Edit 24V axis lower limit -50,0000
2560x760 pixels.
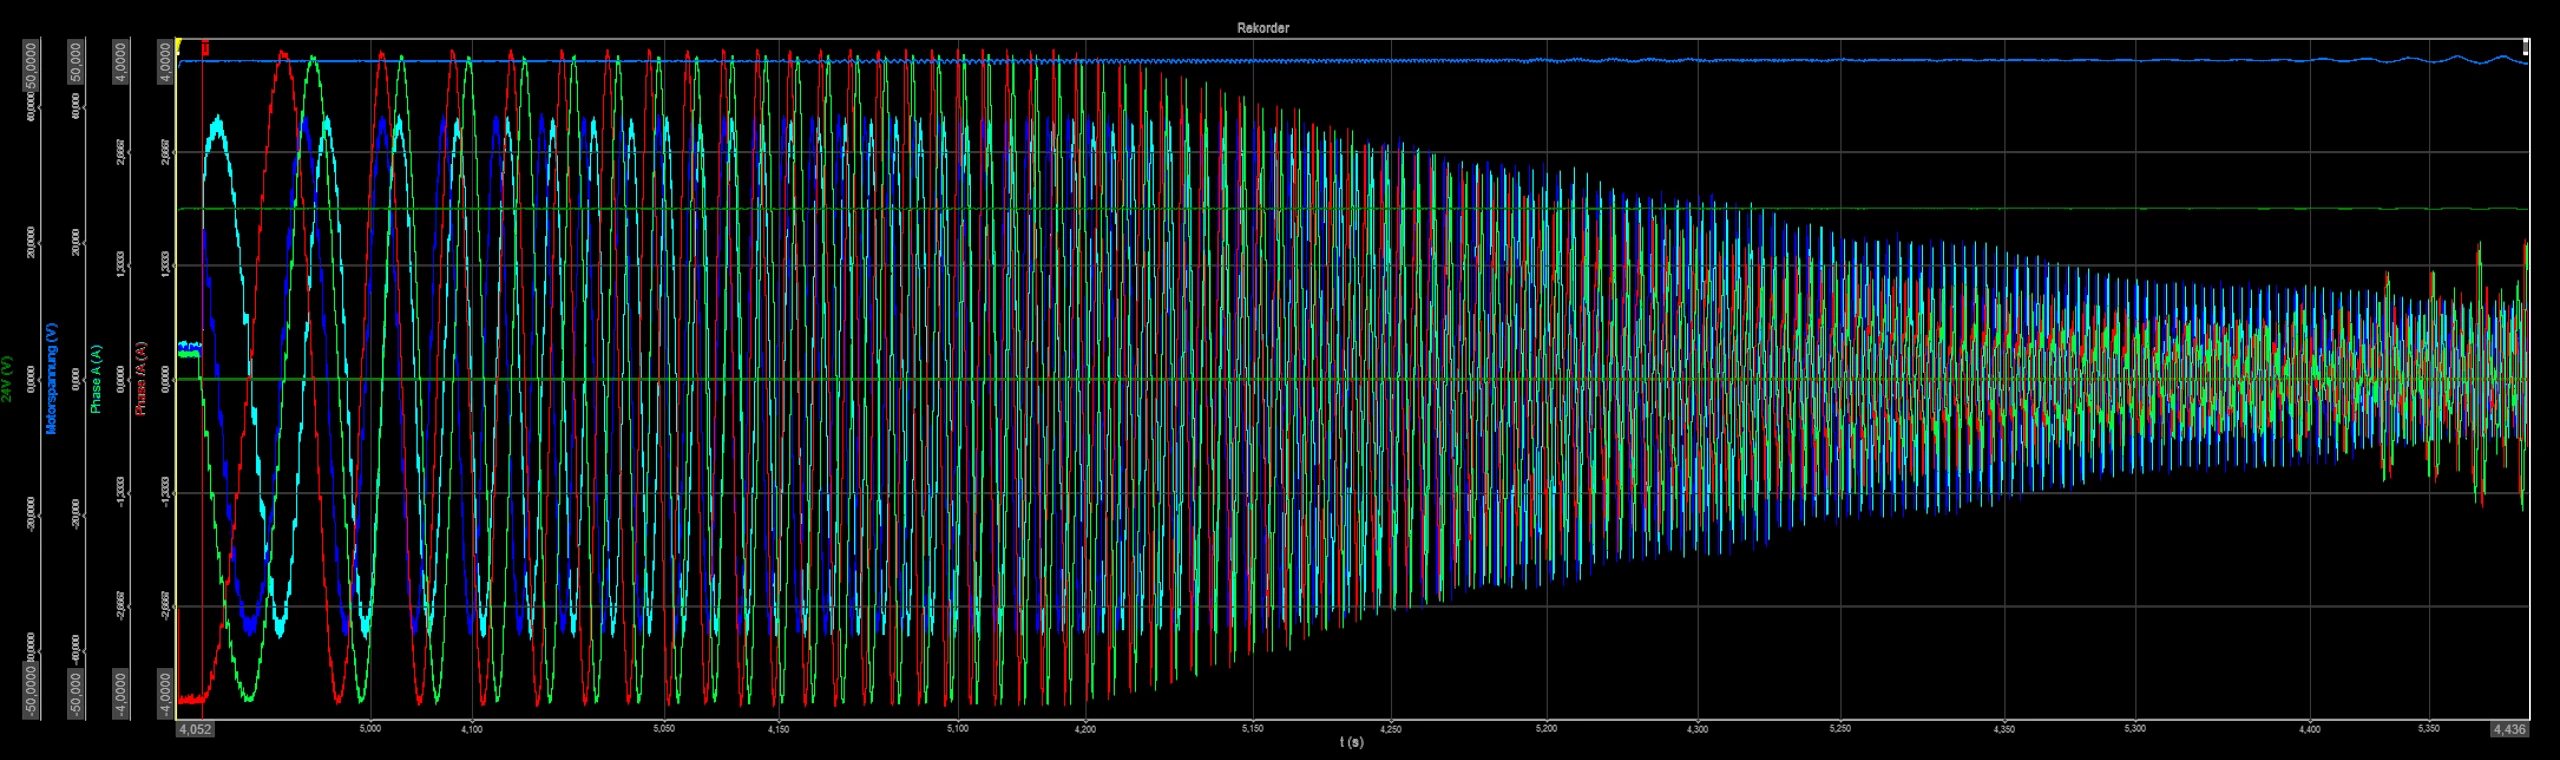(32, 692)
